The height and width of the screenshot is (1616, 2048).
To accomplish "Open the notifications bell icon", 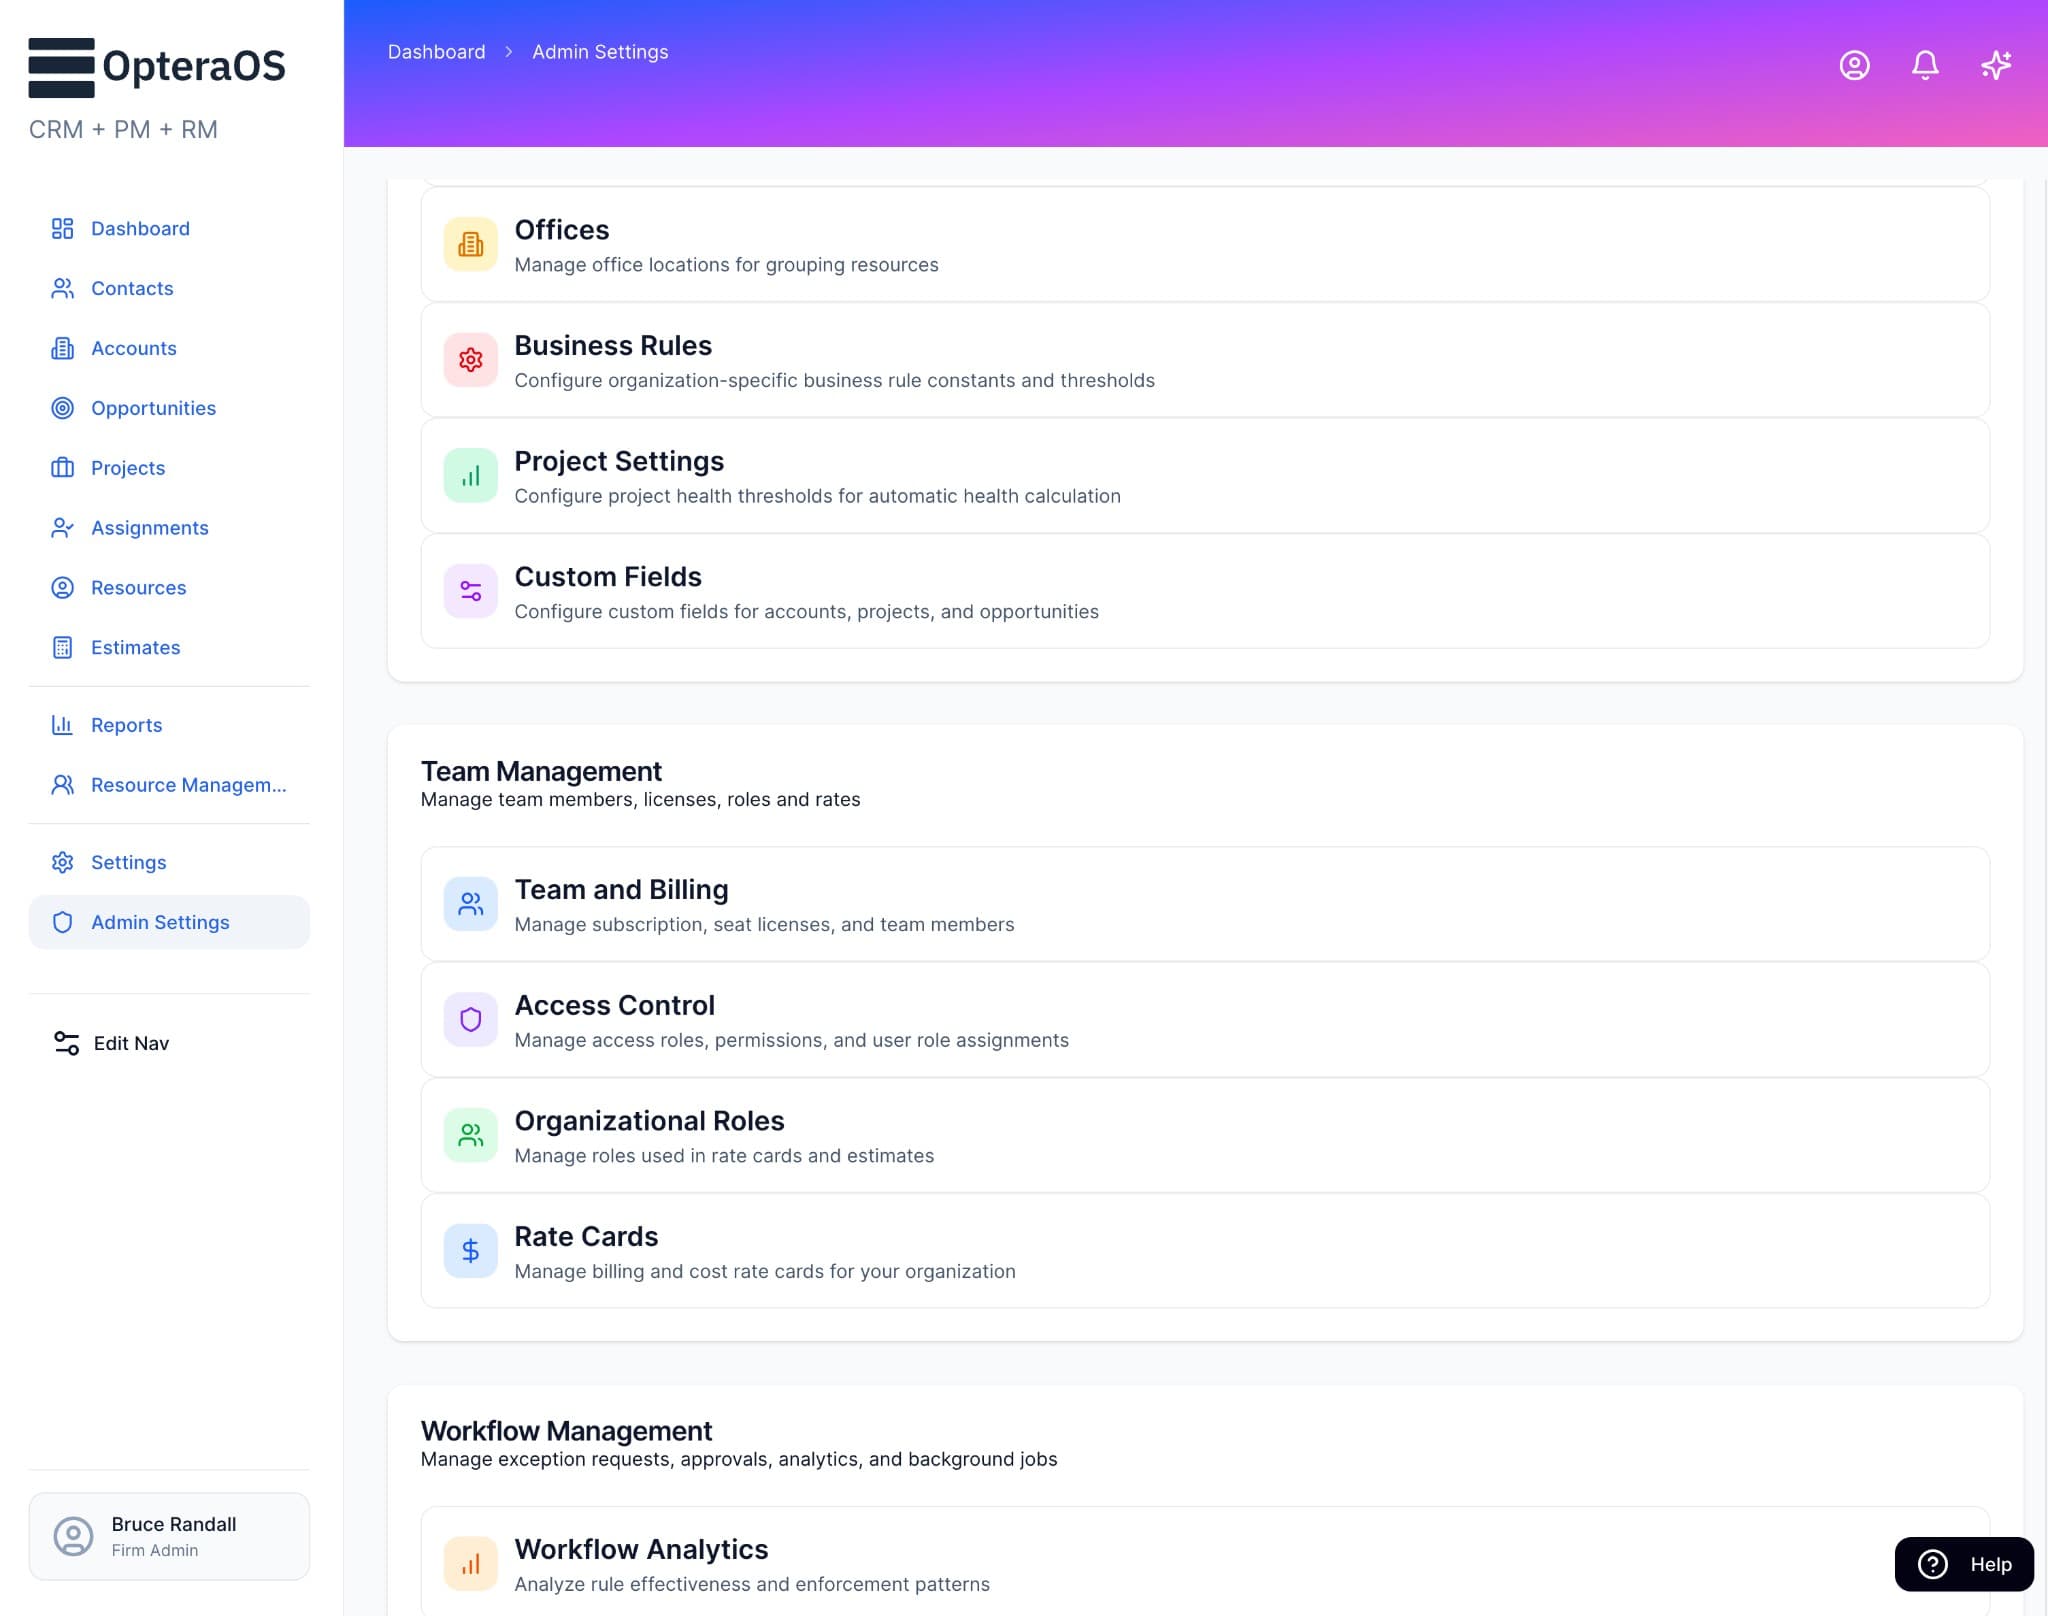I will pyautogui.click(x=1923, y=65).
